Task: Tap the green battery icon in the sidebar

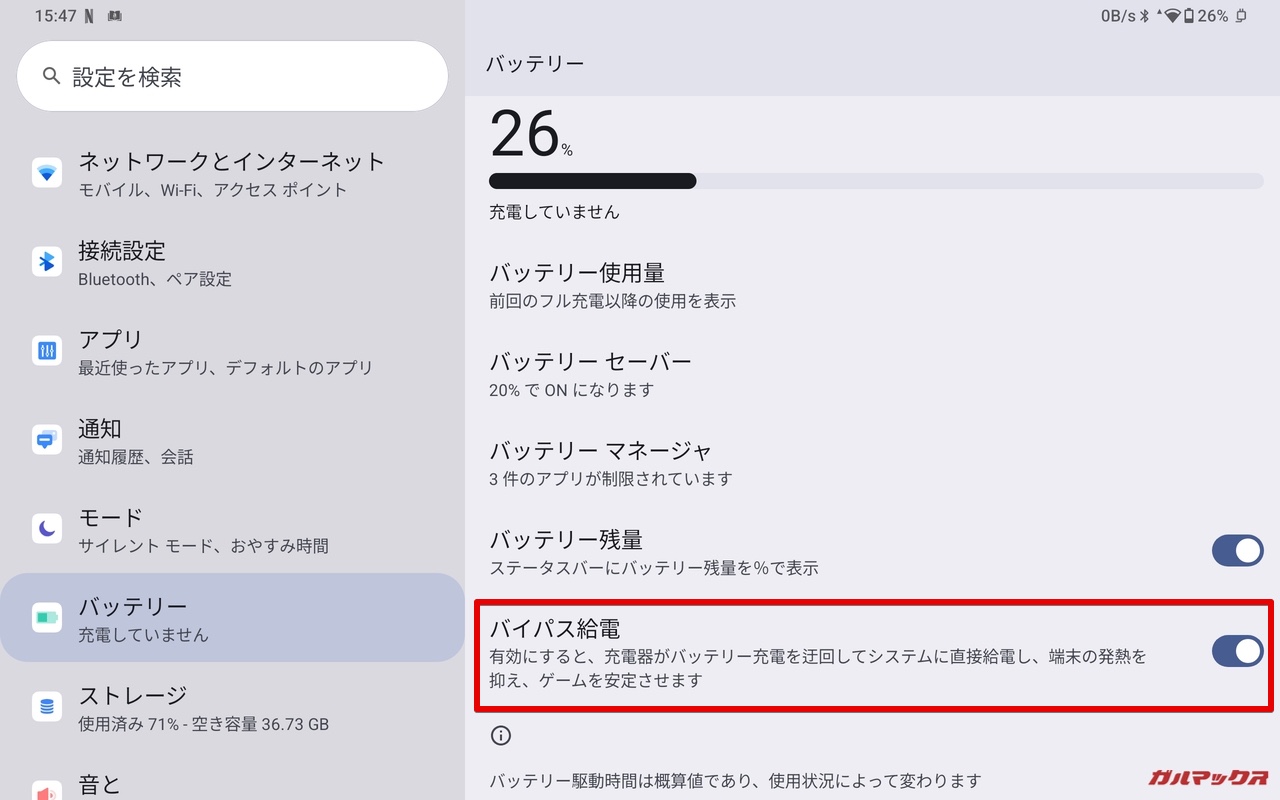Action: pos(47,618)
